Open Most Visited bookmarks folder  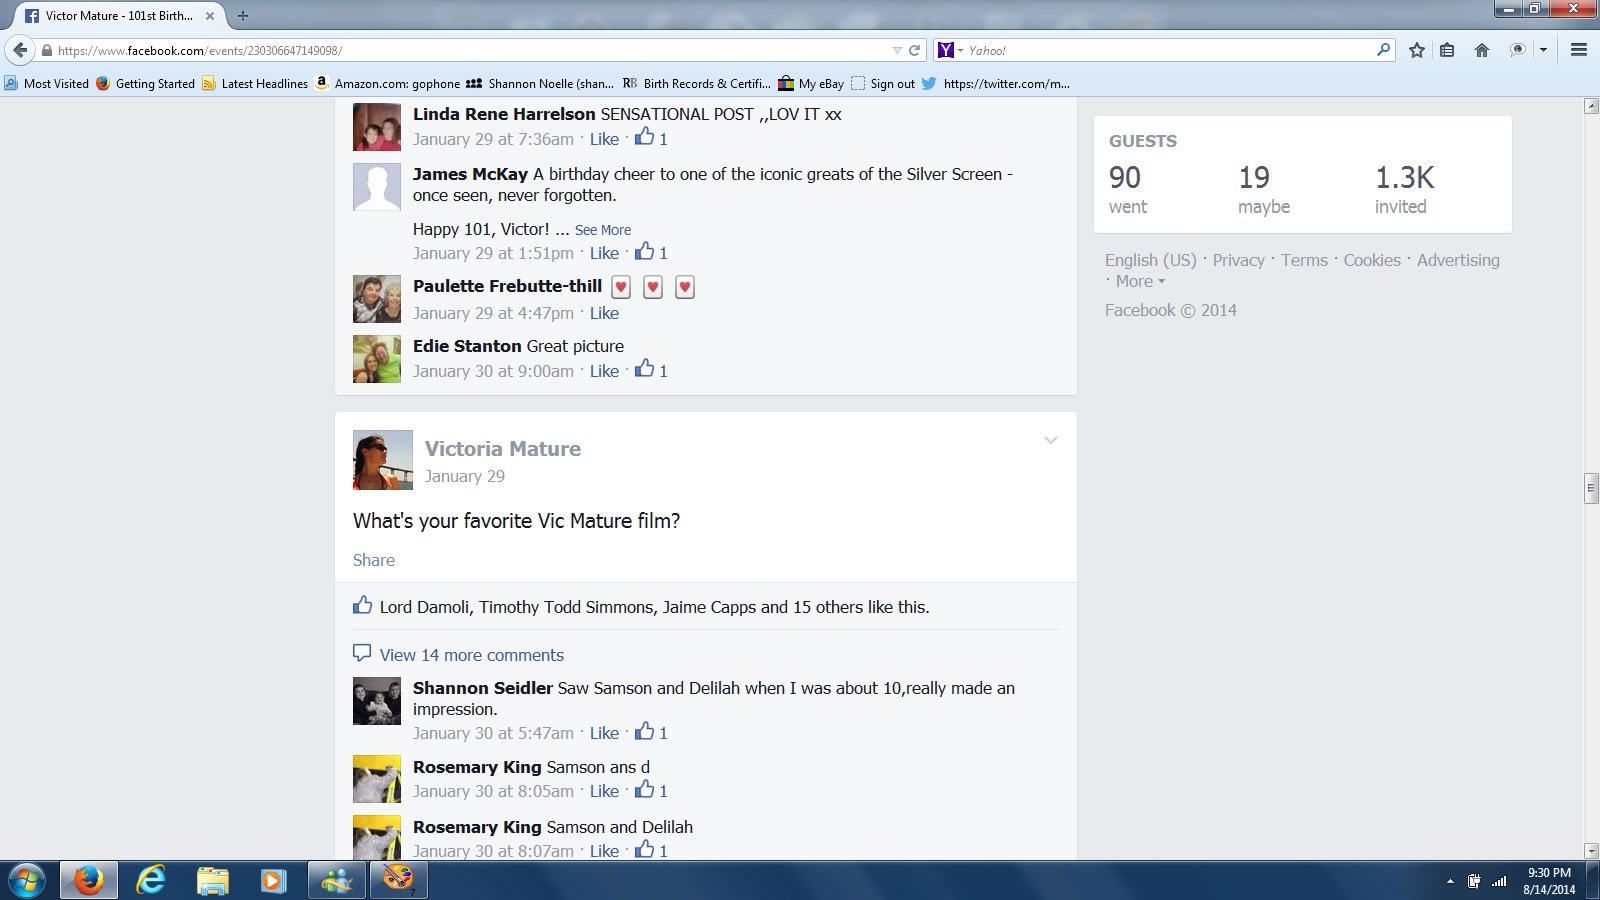point(46,83)
